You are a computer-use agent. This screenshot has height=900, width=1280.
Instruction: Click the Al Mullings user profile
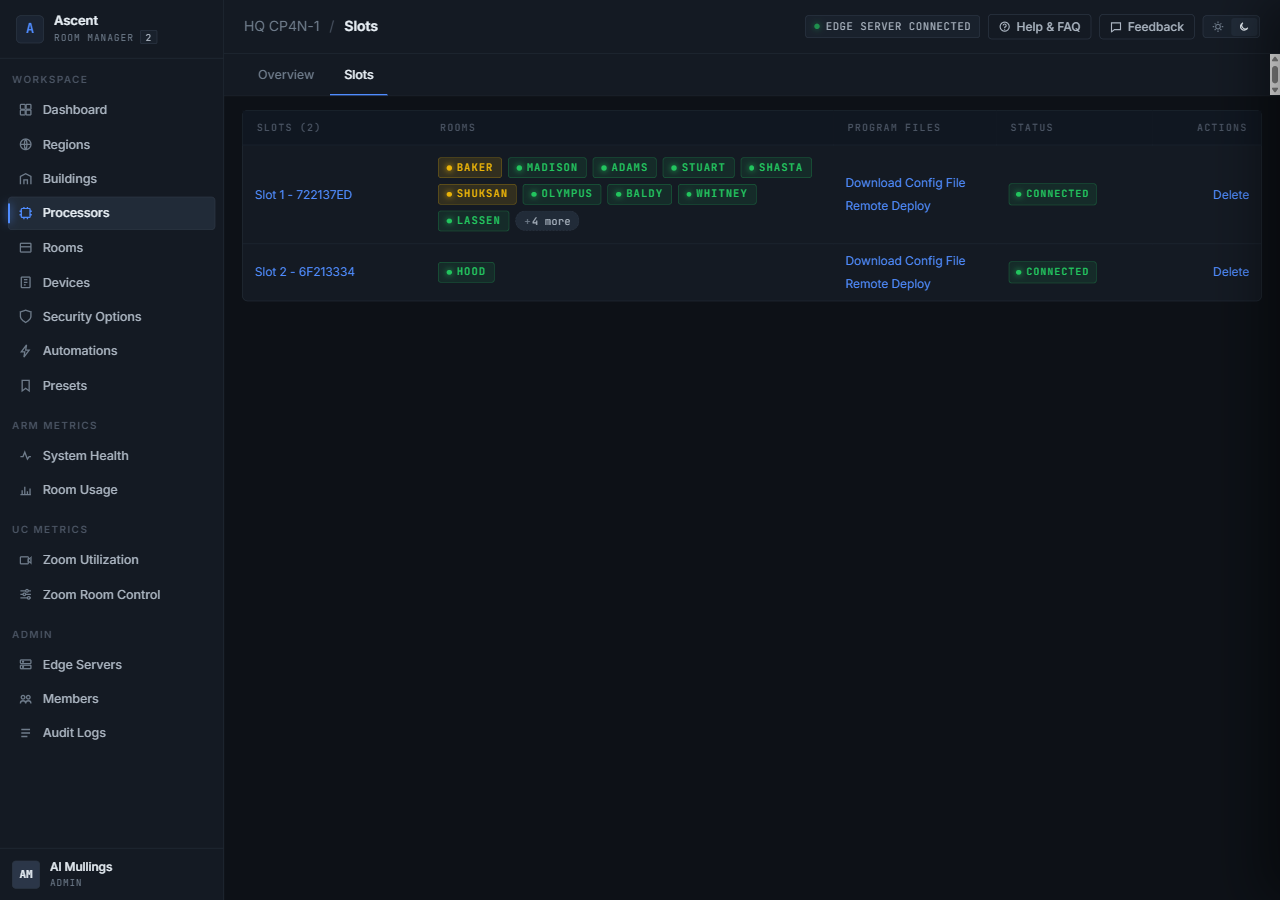tap(112, 874)
